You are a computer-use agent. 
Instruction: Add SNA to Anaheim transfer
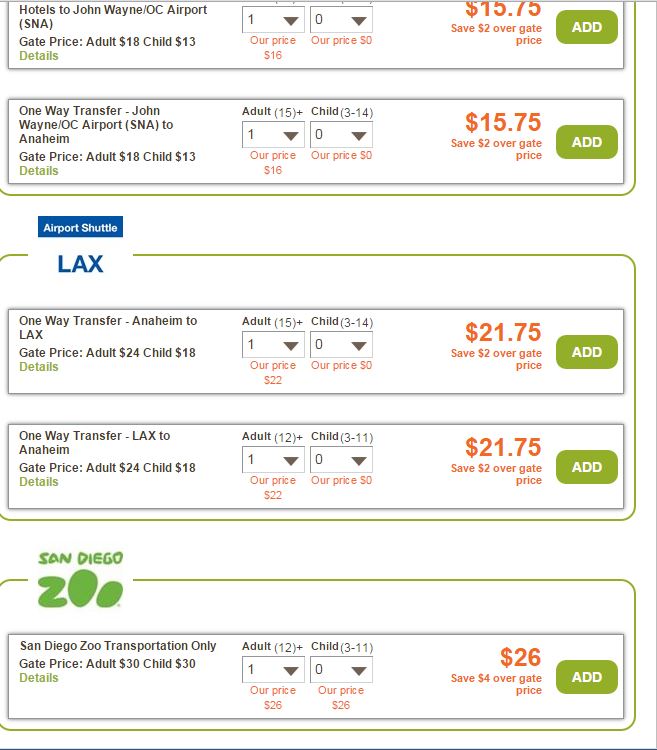point(586,142)
